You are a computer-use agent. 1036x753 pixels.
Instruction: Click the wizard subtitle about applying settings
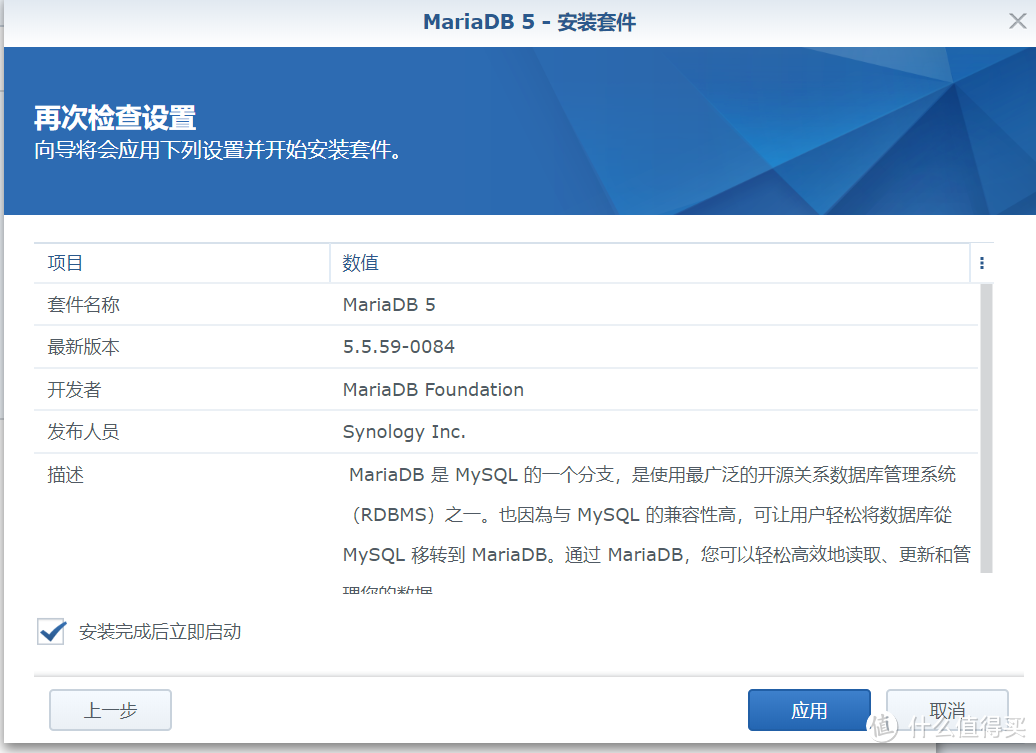click(x=218, y=150)
